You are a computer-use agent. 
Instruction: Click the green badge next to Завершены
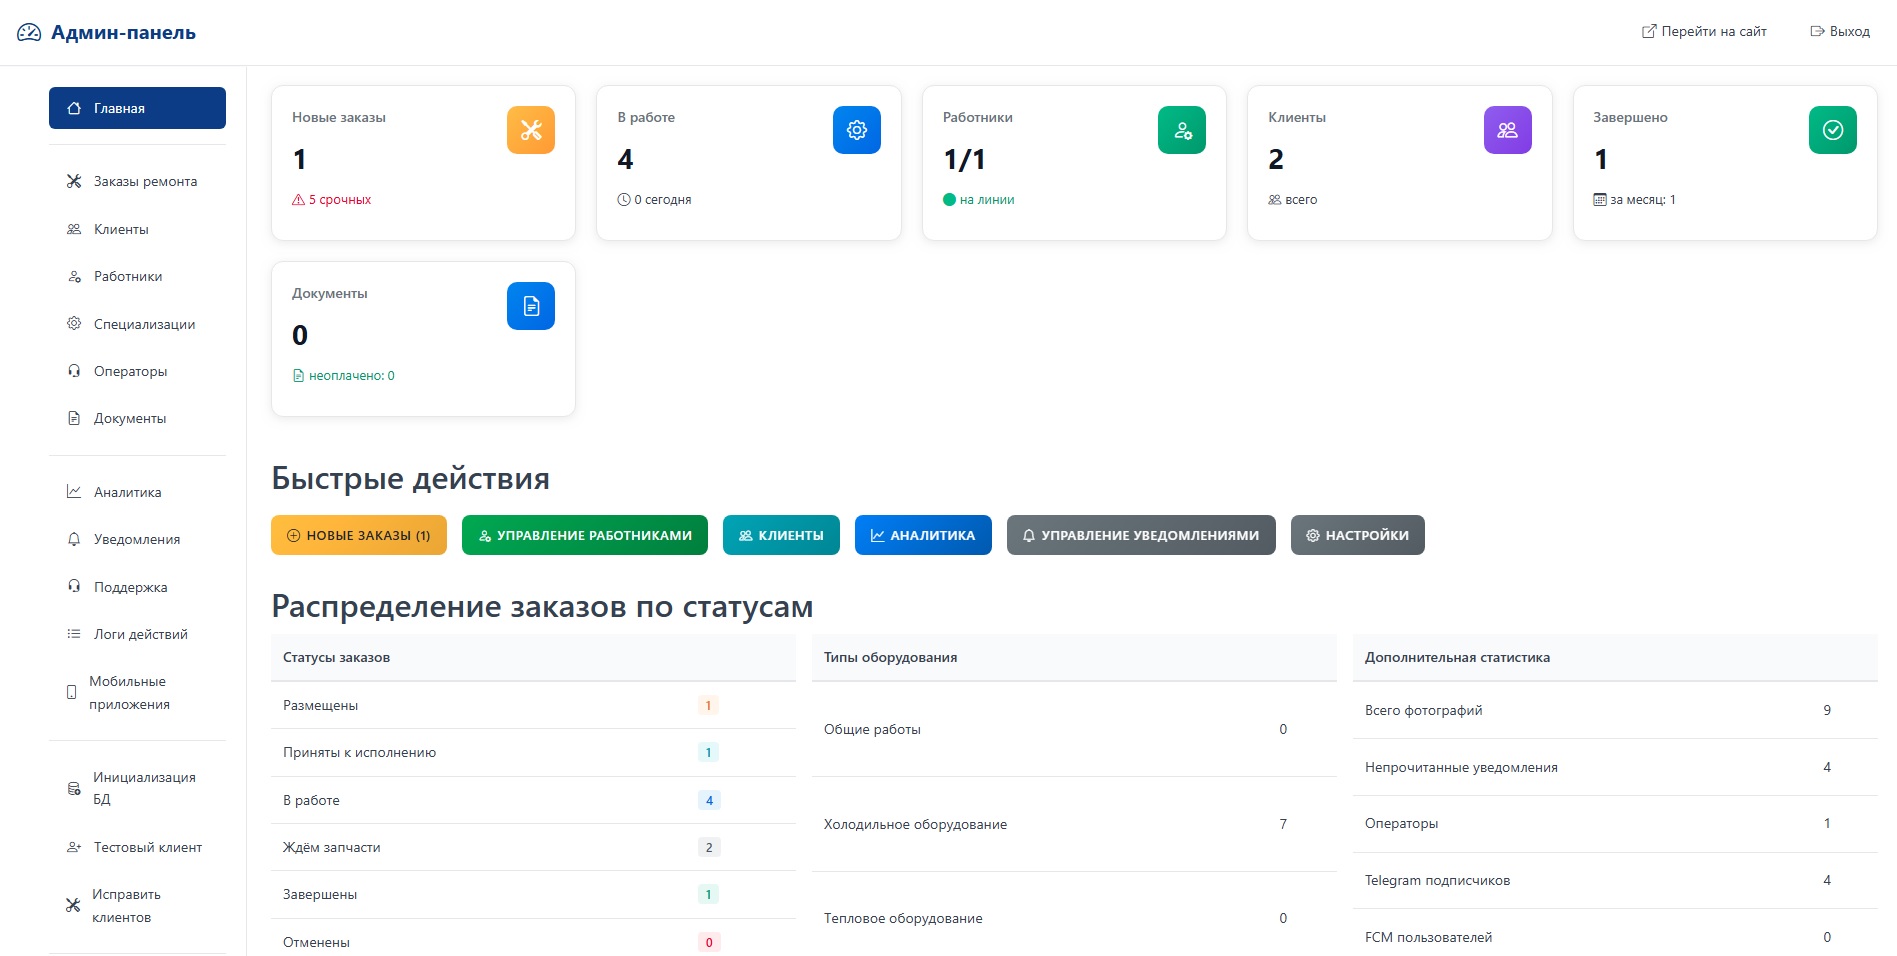[709, 895]
